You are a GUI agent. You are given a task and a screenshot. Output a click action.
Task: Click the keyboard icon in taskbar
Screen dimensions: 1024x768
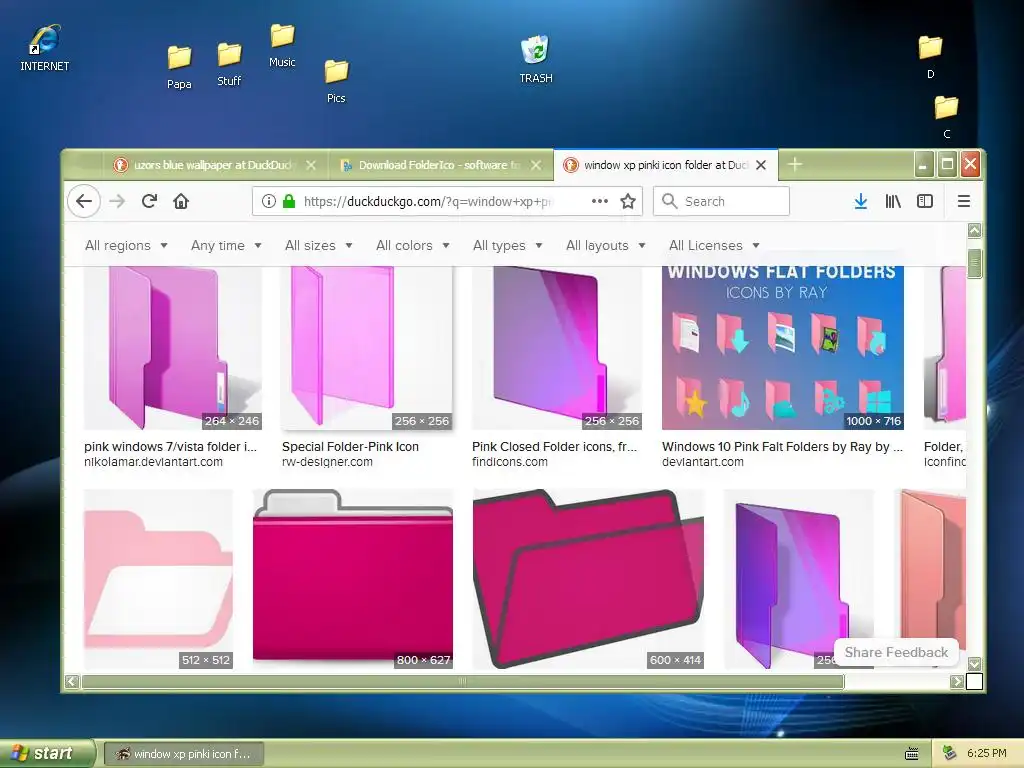tap(912, 754)
